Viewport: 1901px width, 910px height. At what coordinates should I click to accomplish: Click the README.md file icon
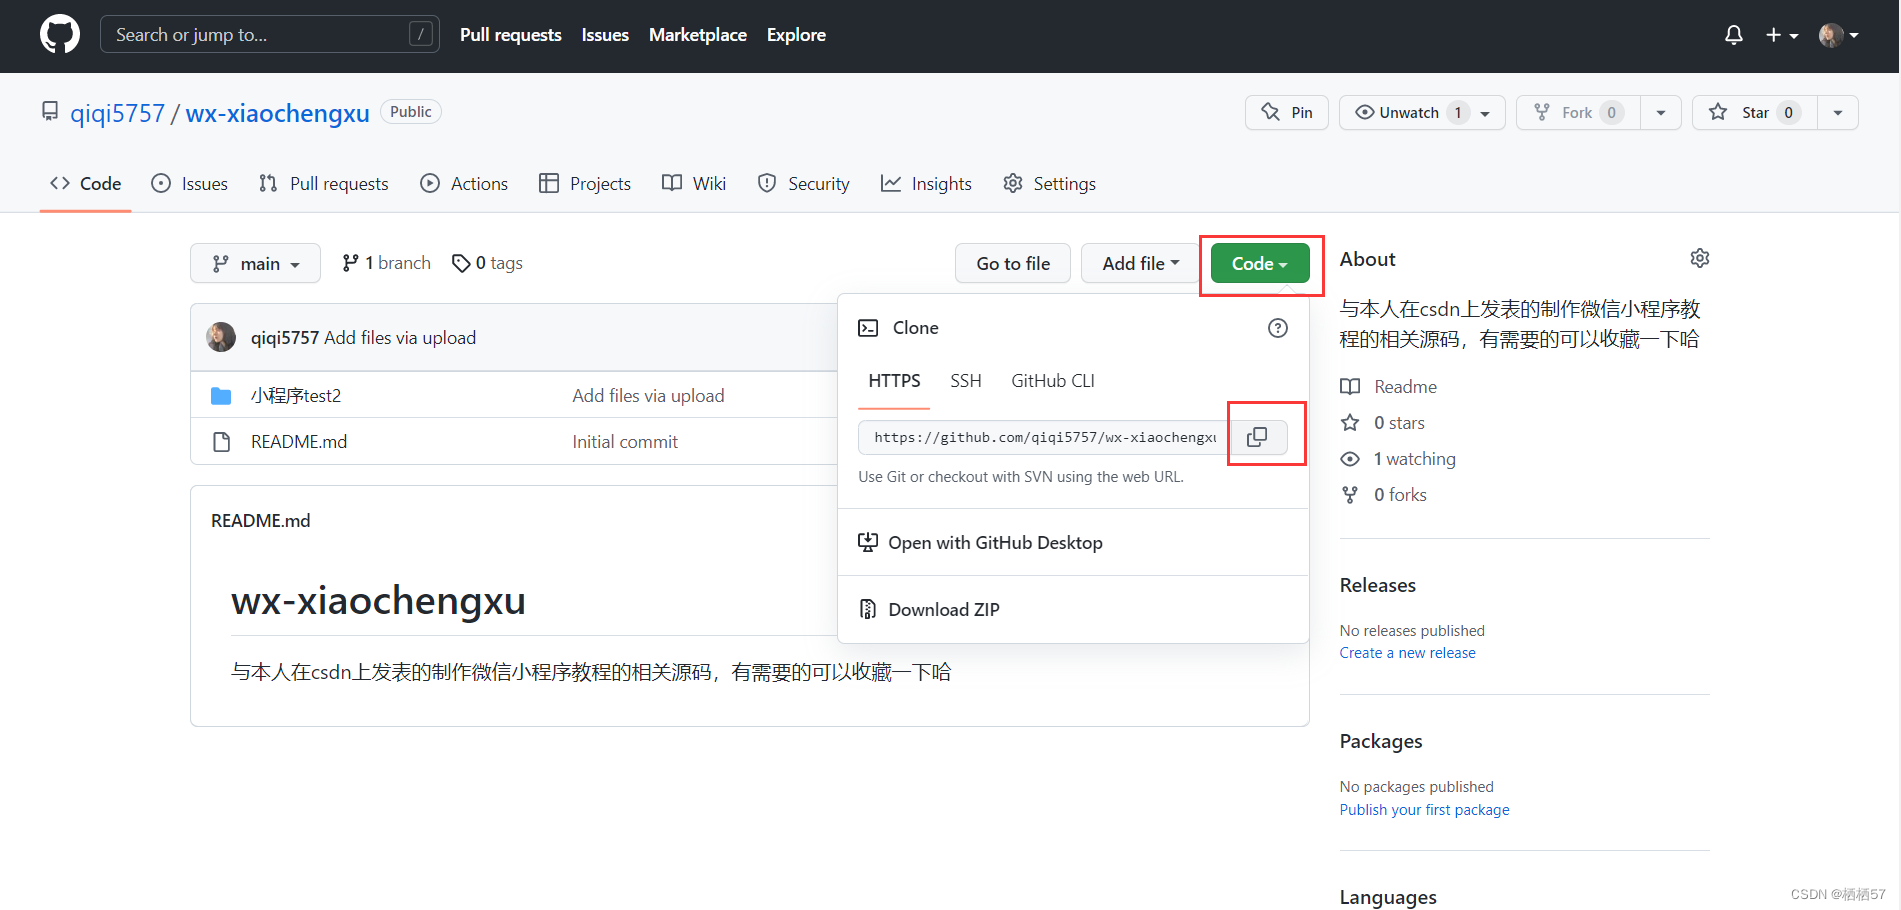(x=221, y=442)
